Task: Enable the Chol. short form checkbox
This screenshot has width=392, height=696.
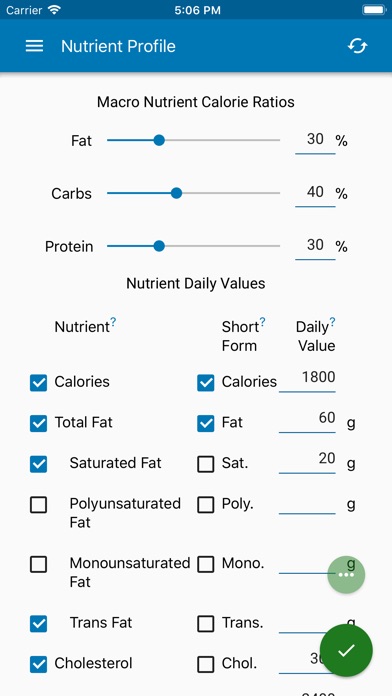Action: pyautogui.click(x=206, y=664)
